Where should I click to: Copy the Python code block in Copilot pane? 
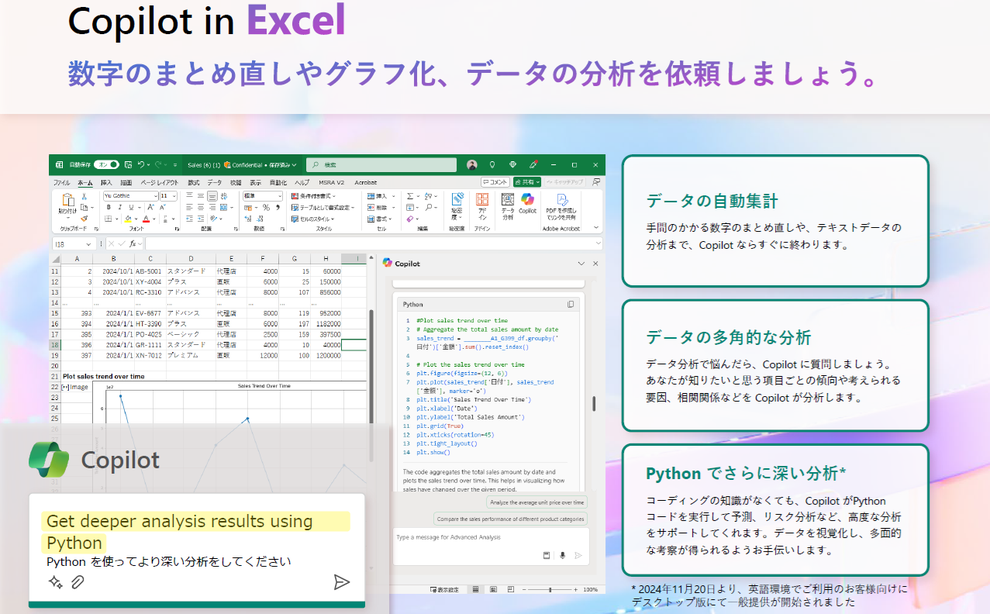571,304
